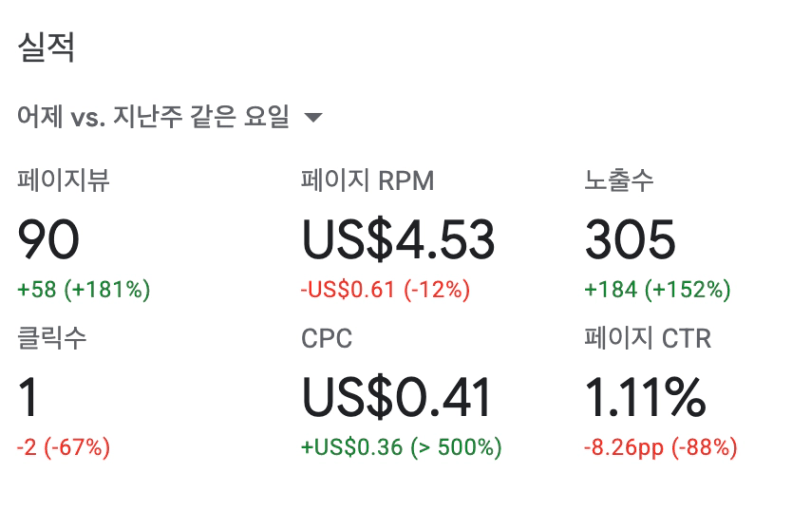Click the US$4.53 RPM value
792x530 pixels.
click(398, 240)
